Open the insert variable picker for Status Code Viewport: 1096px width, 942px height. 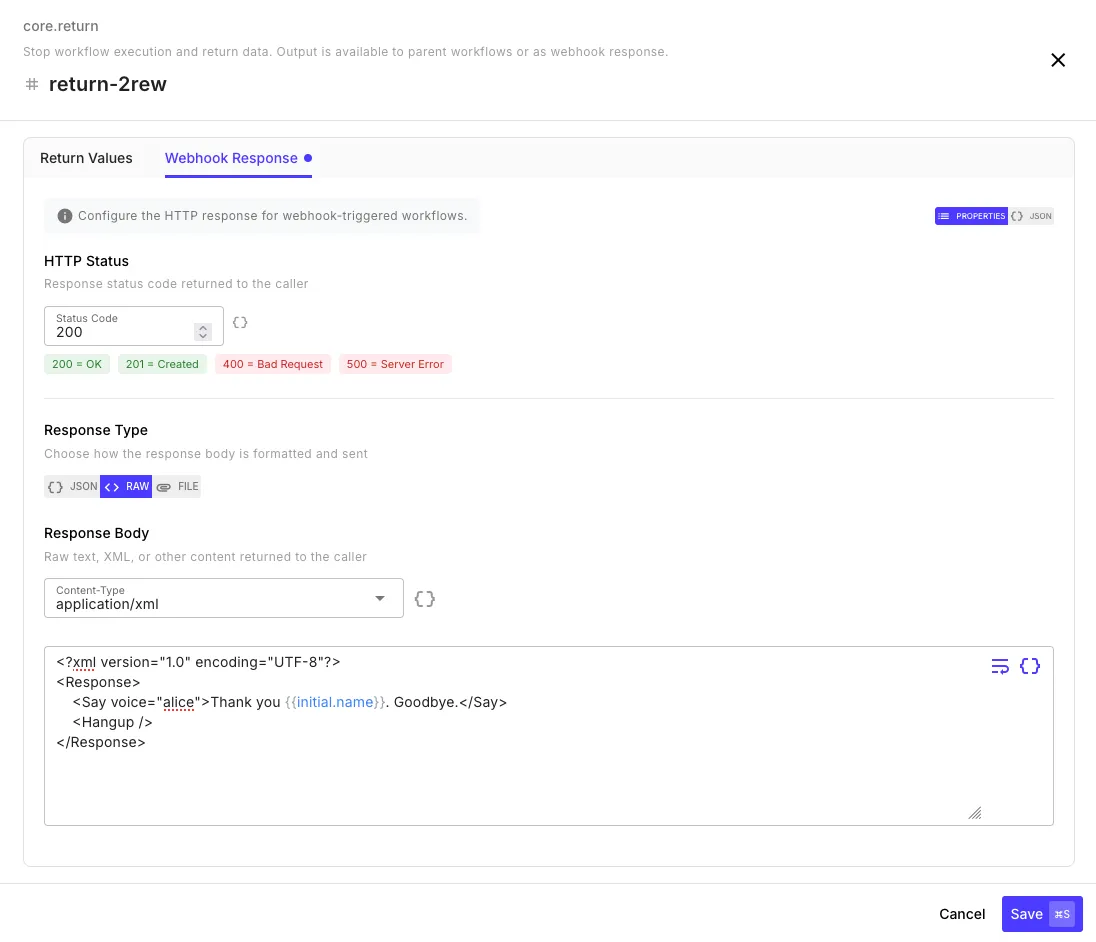tap(239, 322)
